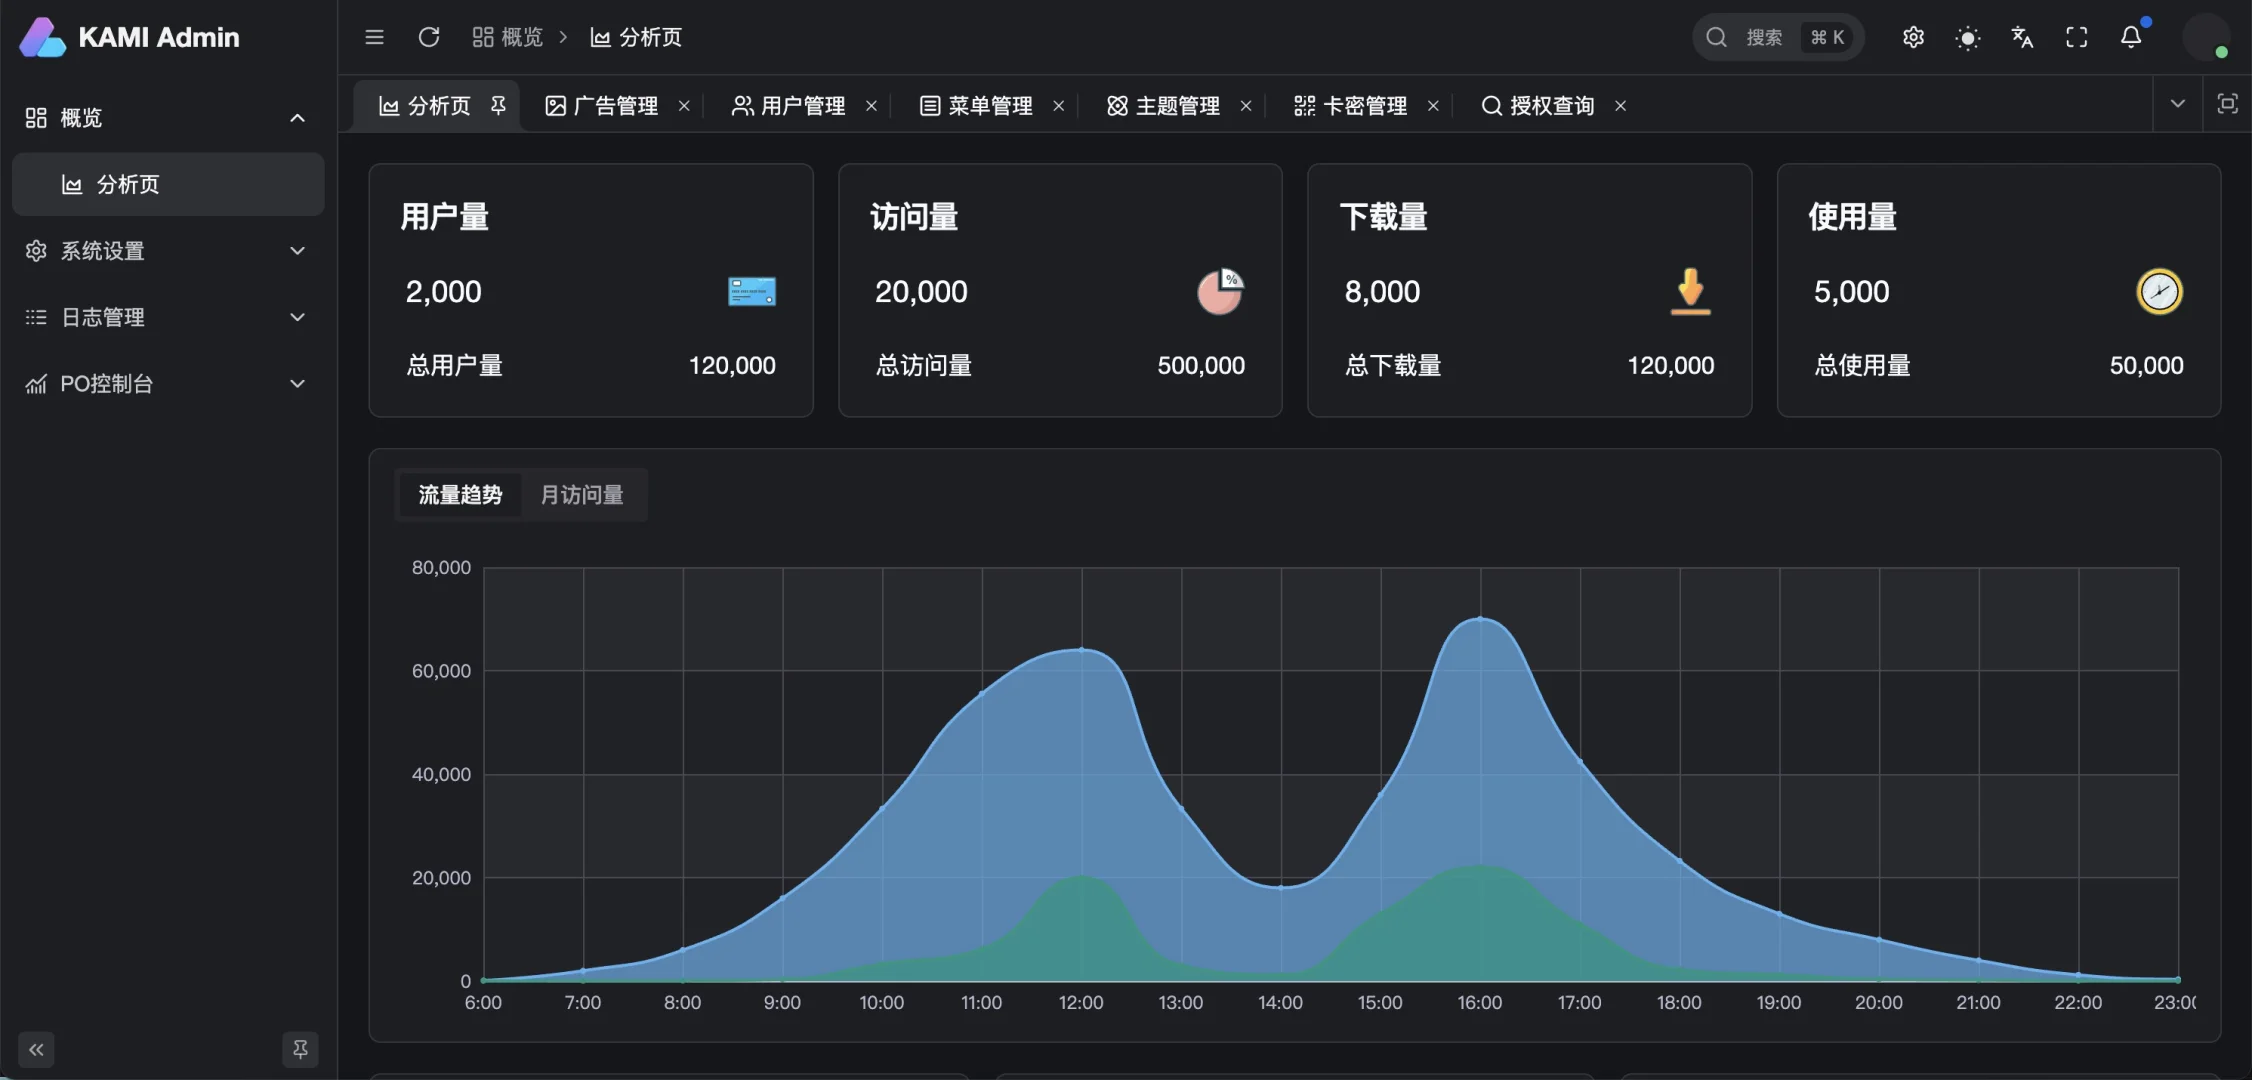Open the settings gear in the header
This screenshot has width=2252, height=1080.
1913,37
